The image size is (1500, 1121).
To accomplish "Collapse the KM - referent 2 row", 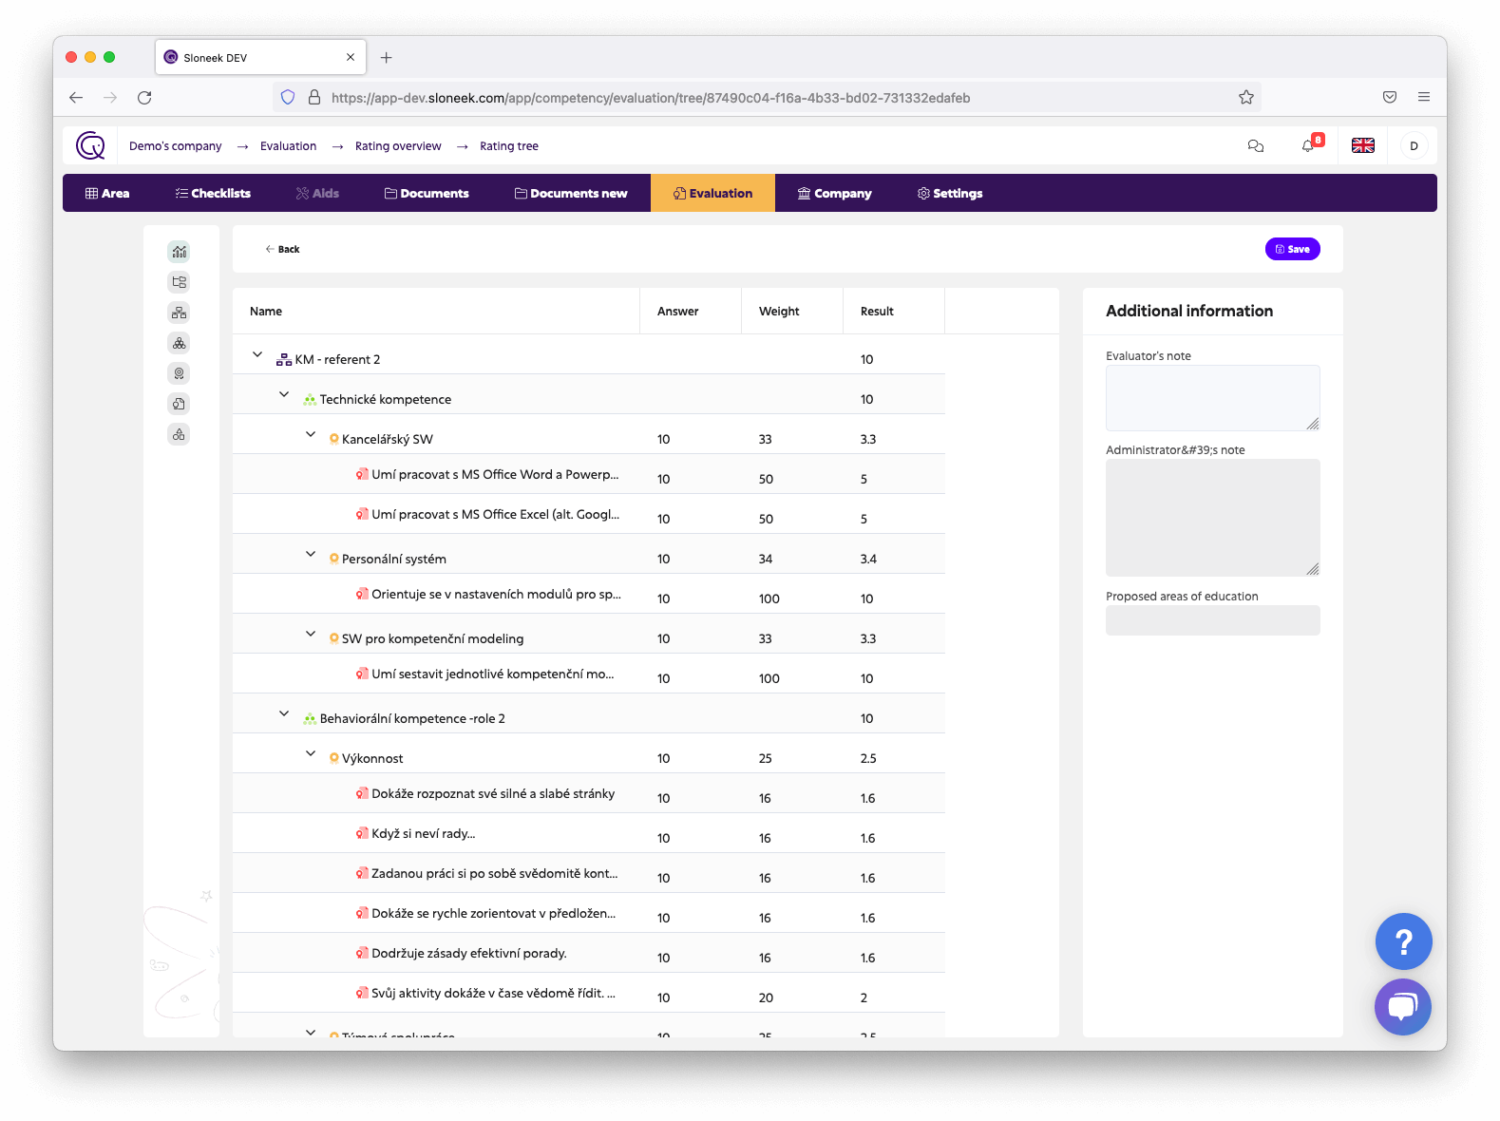I will 257,355.
